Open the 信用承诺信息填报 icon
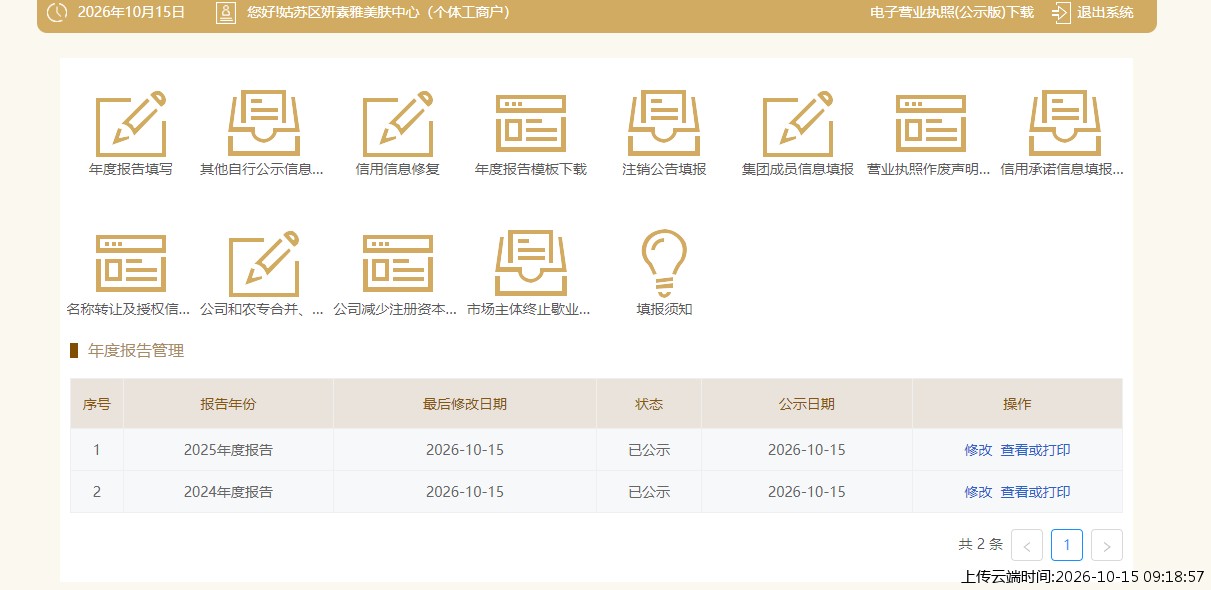Image resolution: width=1211 pixels, height=590 pixels. (x=1065, y=124)
